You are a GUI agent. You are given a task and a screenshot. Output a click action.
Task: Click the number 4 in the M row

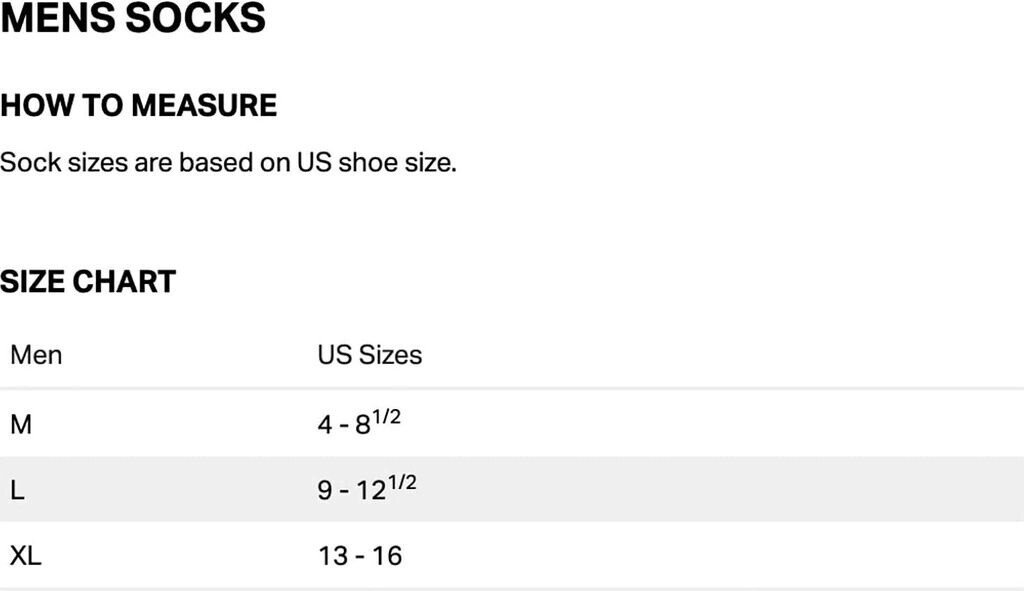point(325,425)
